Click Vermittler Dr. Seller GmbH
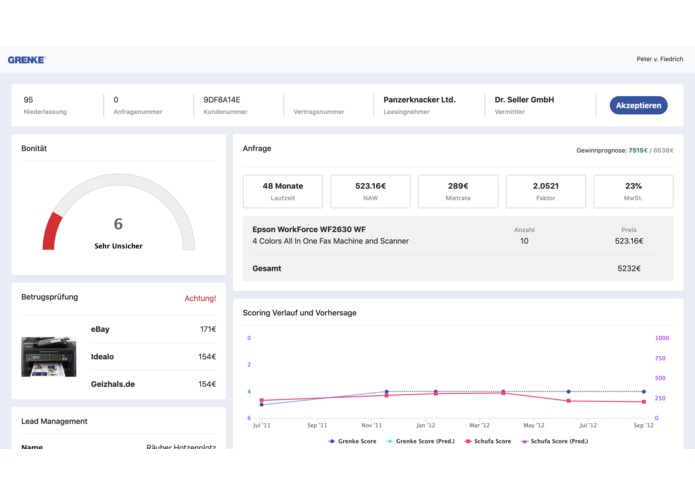 coord(524,100)
